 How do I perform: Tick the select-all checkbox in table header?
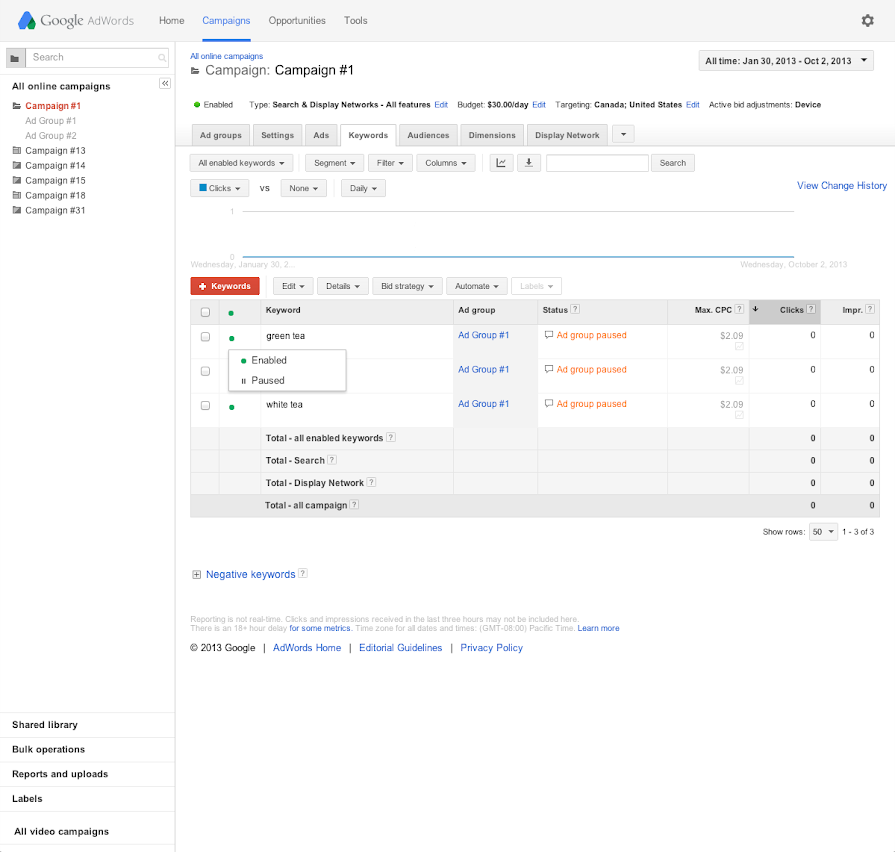tap(205, 312)
